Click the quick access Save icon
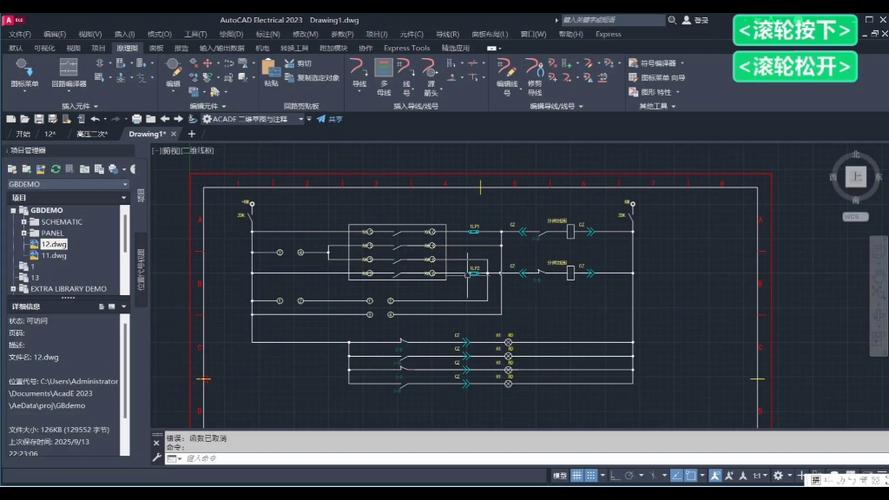The width and height of the screenshot is (889, 500). [39, 119]
